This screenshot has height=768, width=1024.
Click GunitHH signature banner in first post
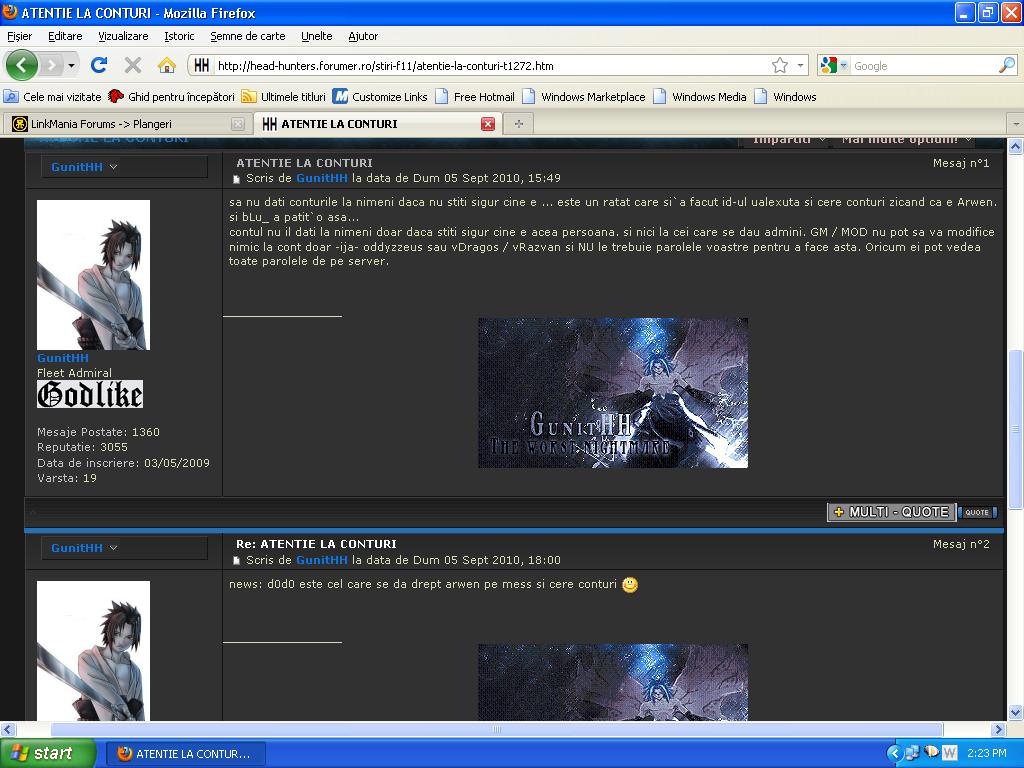613,392
